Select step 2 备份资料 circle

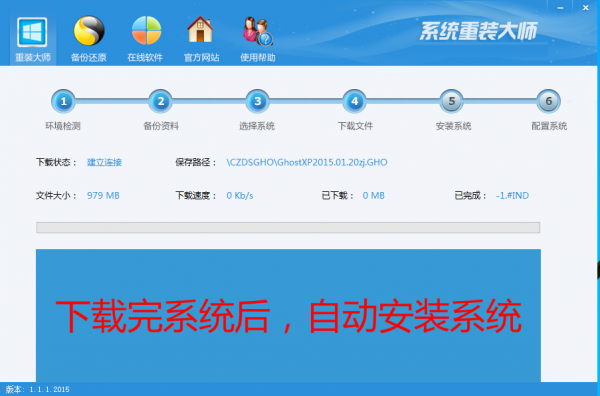(160, 101)
